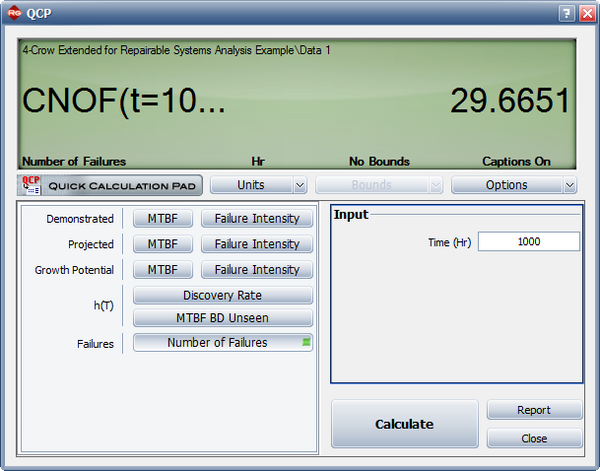600x471 pixels.
Task: Open the Units dropdown arrow
Action: point(300,185)
